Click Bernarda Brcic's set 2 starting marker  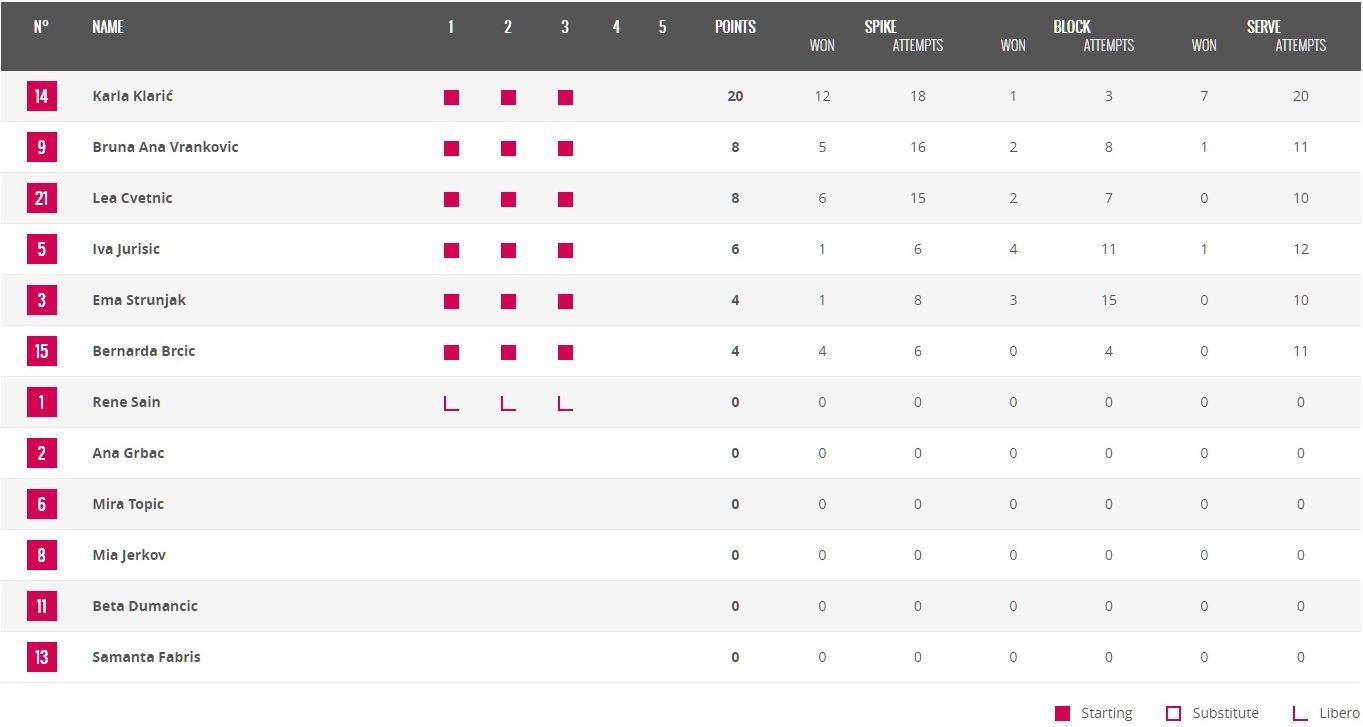pyautogui.click(x=508, y=352)
